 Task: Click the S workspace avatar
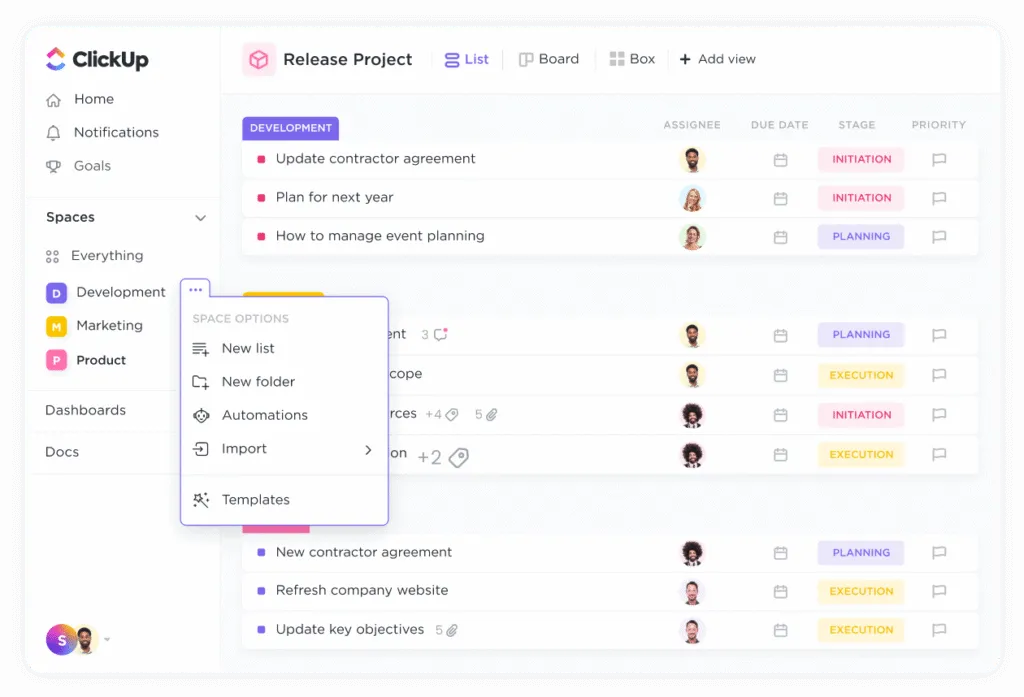(61, 640)
